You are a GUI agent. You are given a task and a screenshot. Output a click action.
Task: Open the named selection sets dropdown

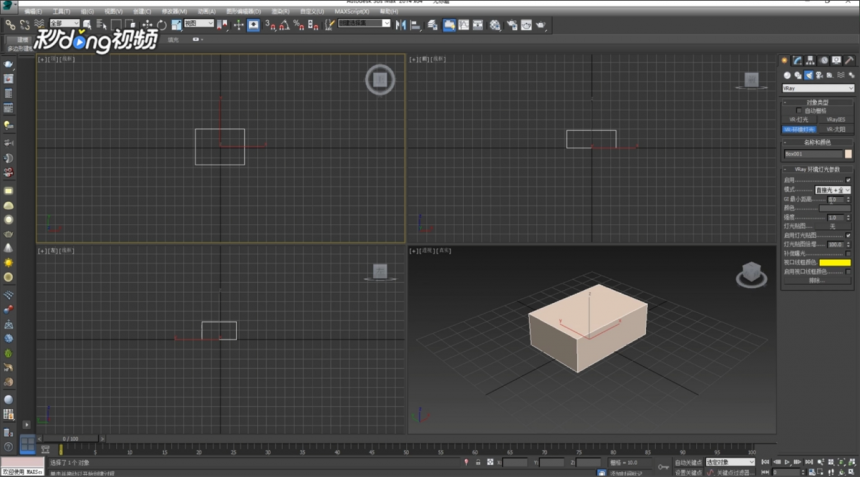coord(364,23)
